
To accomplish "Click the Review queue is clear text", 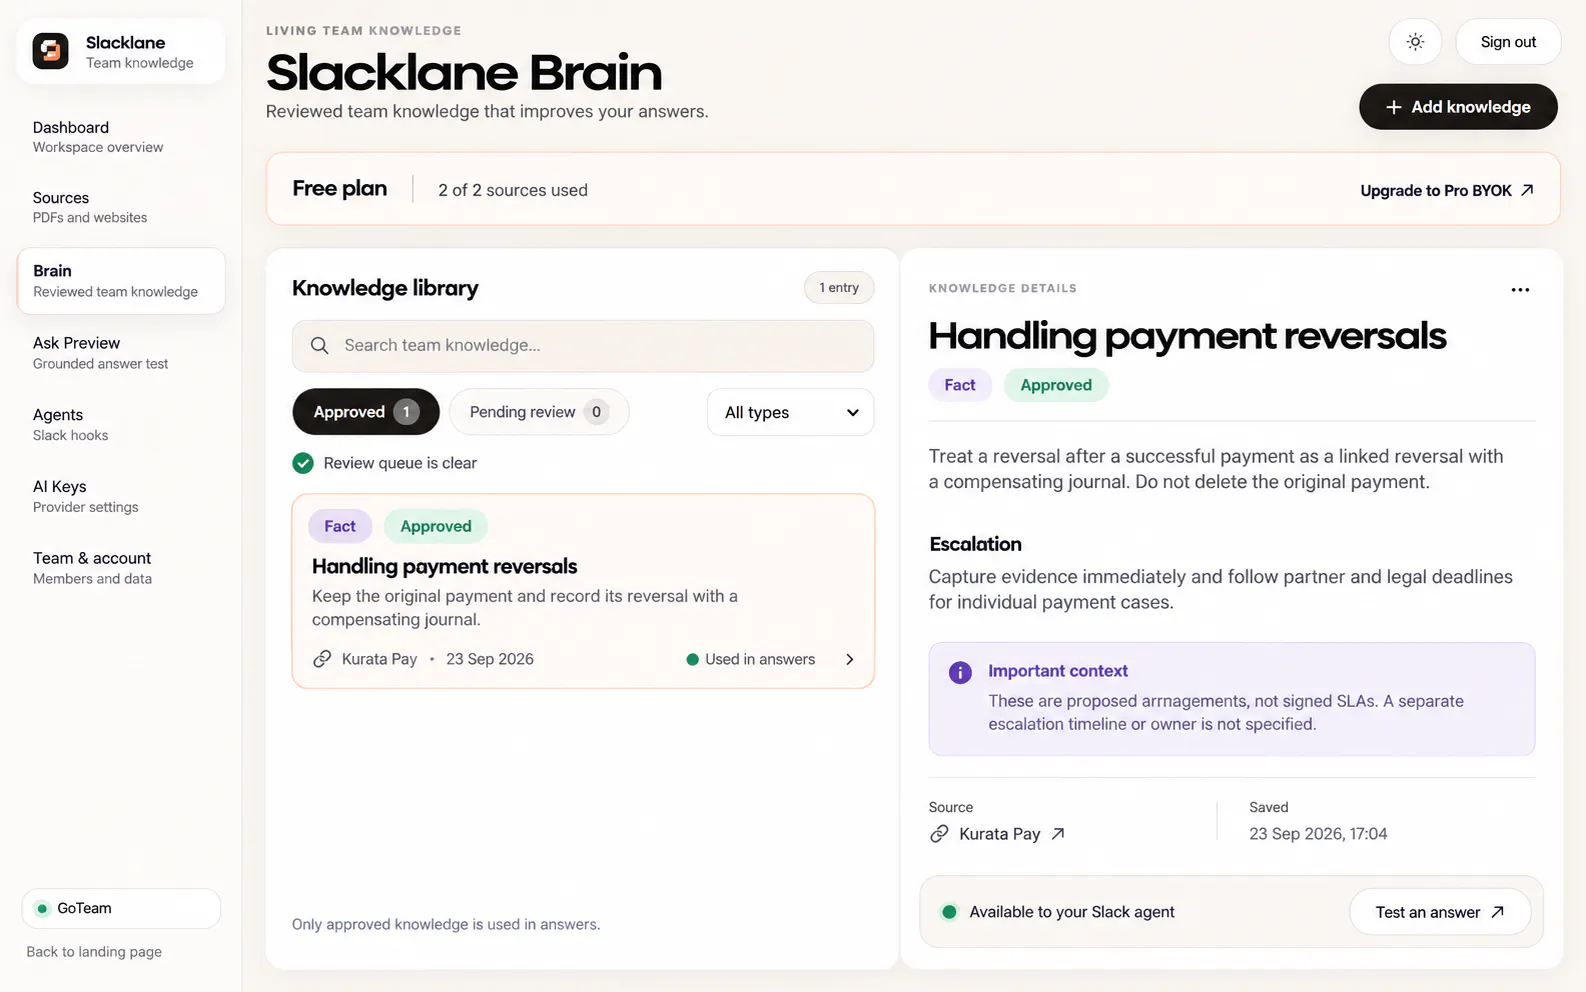I will click(400, 463).
